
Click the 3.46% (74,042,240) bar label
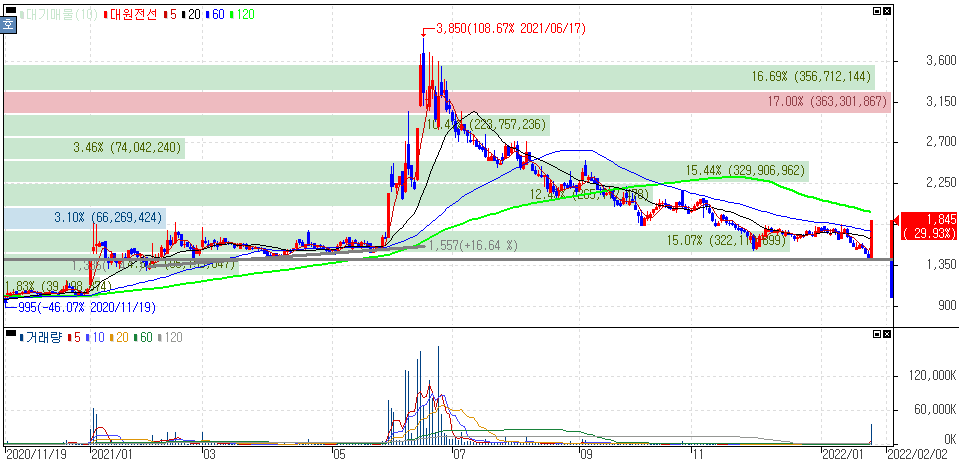coord(127,147)
